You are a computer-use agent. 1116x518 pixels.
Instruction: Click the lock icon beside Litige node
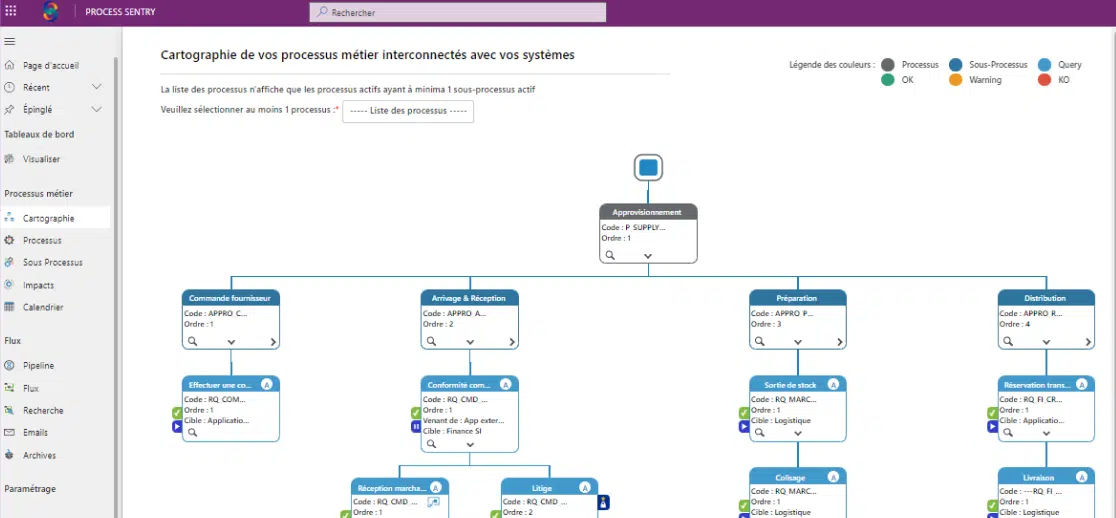click(603, 502)
